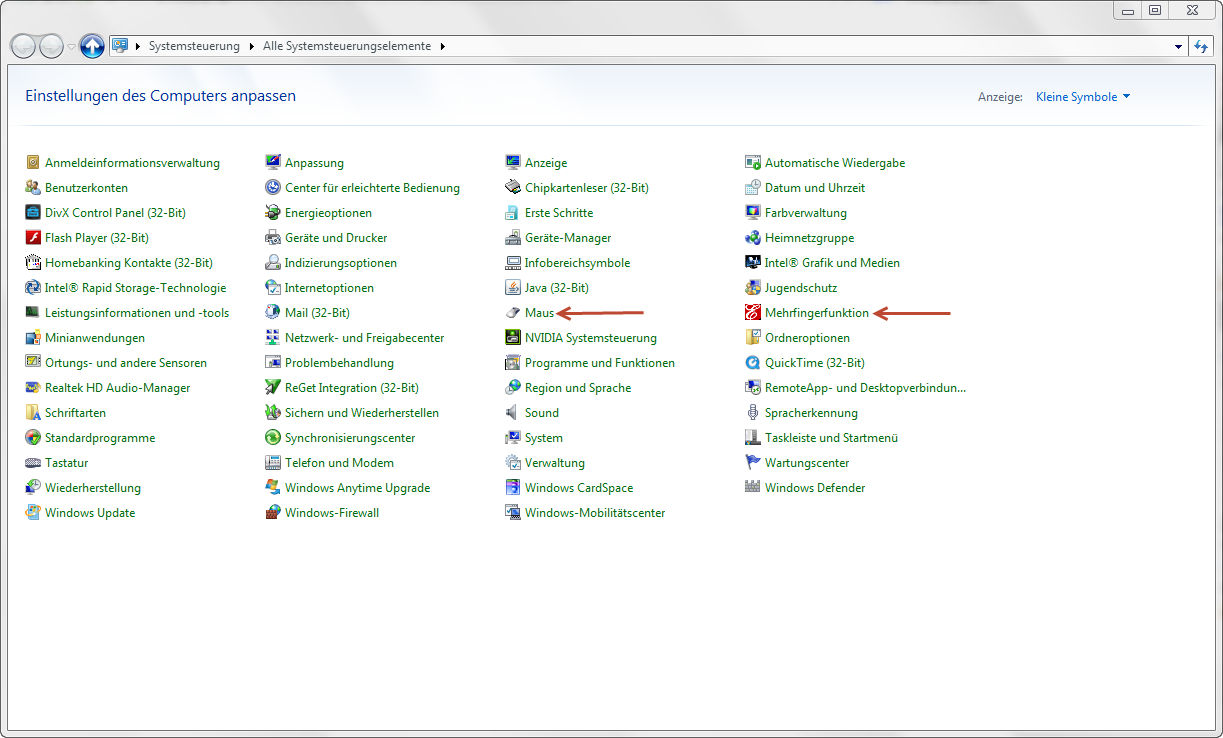Image resolution: width=1223 pixels, height=738 pixels.
Task: Open the Flash Player red icon
Action: click(x=33, y=238)
